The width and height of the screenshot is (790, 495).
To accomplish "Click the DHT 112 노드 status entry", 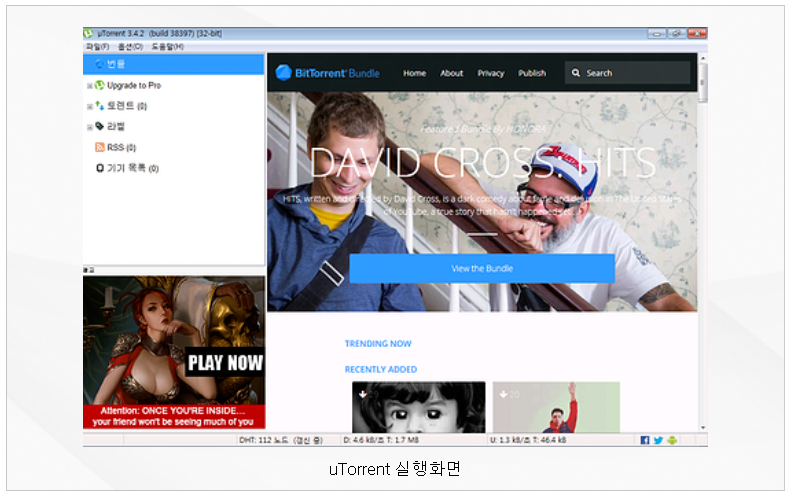I will [281, 440].
